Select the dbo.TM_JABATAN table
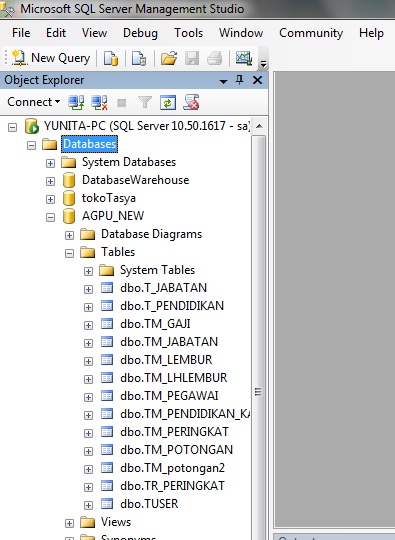Image resolution: width=395 pixels, height=540 pixels. [x=169, y=342]
